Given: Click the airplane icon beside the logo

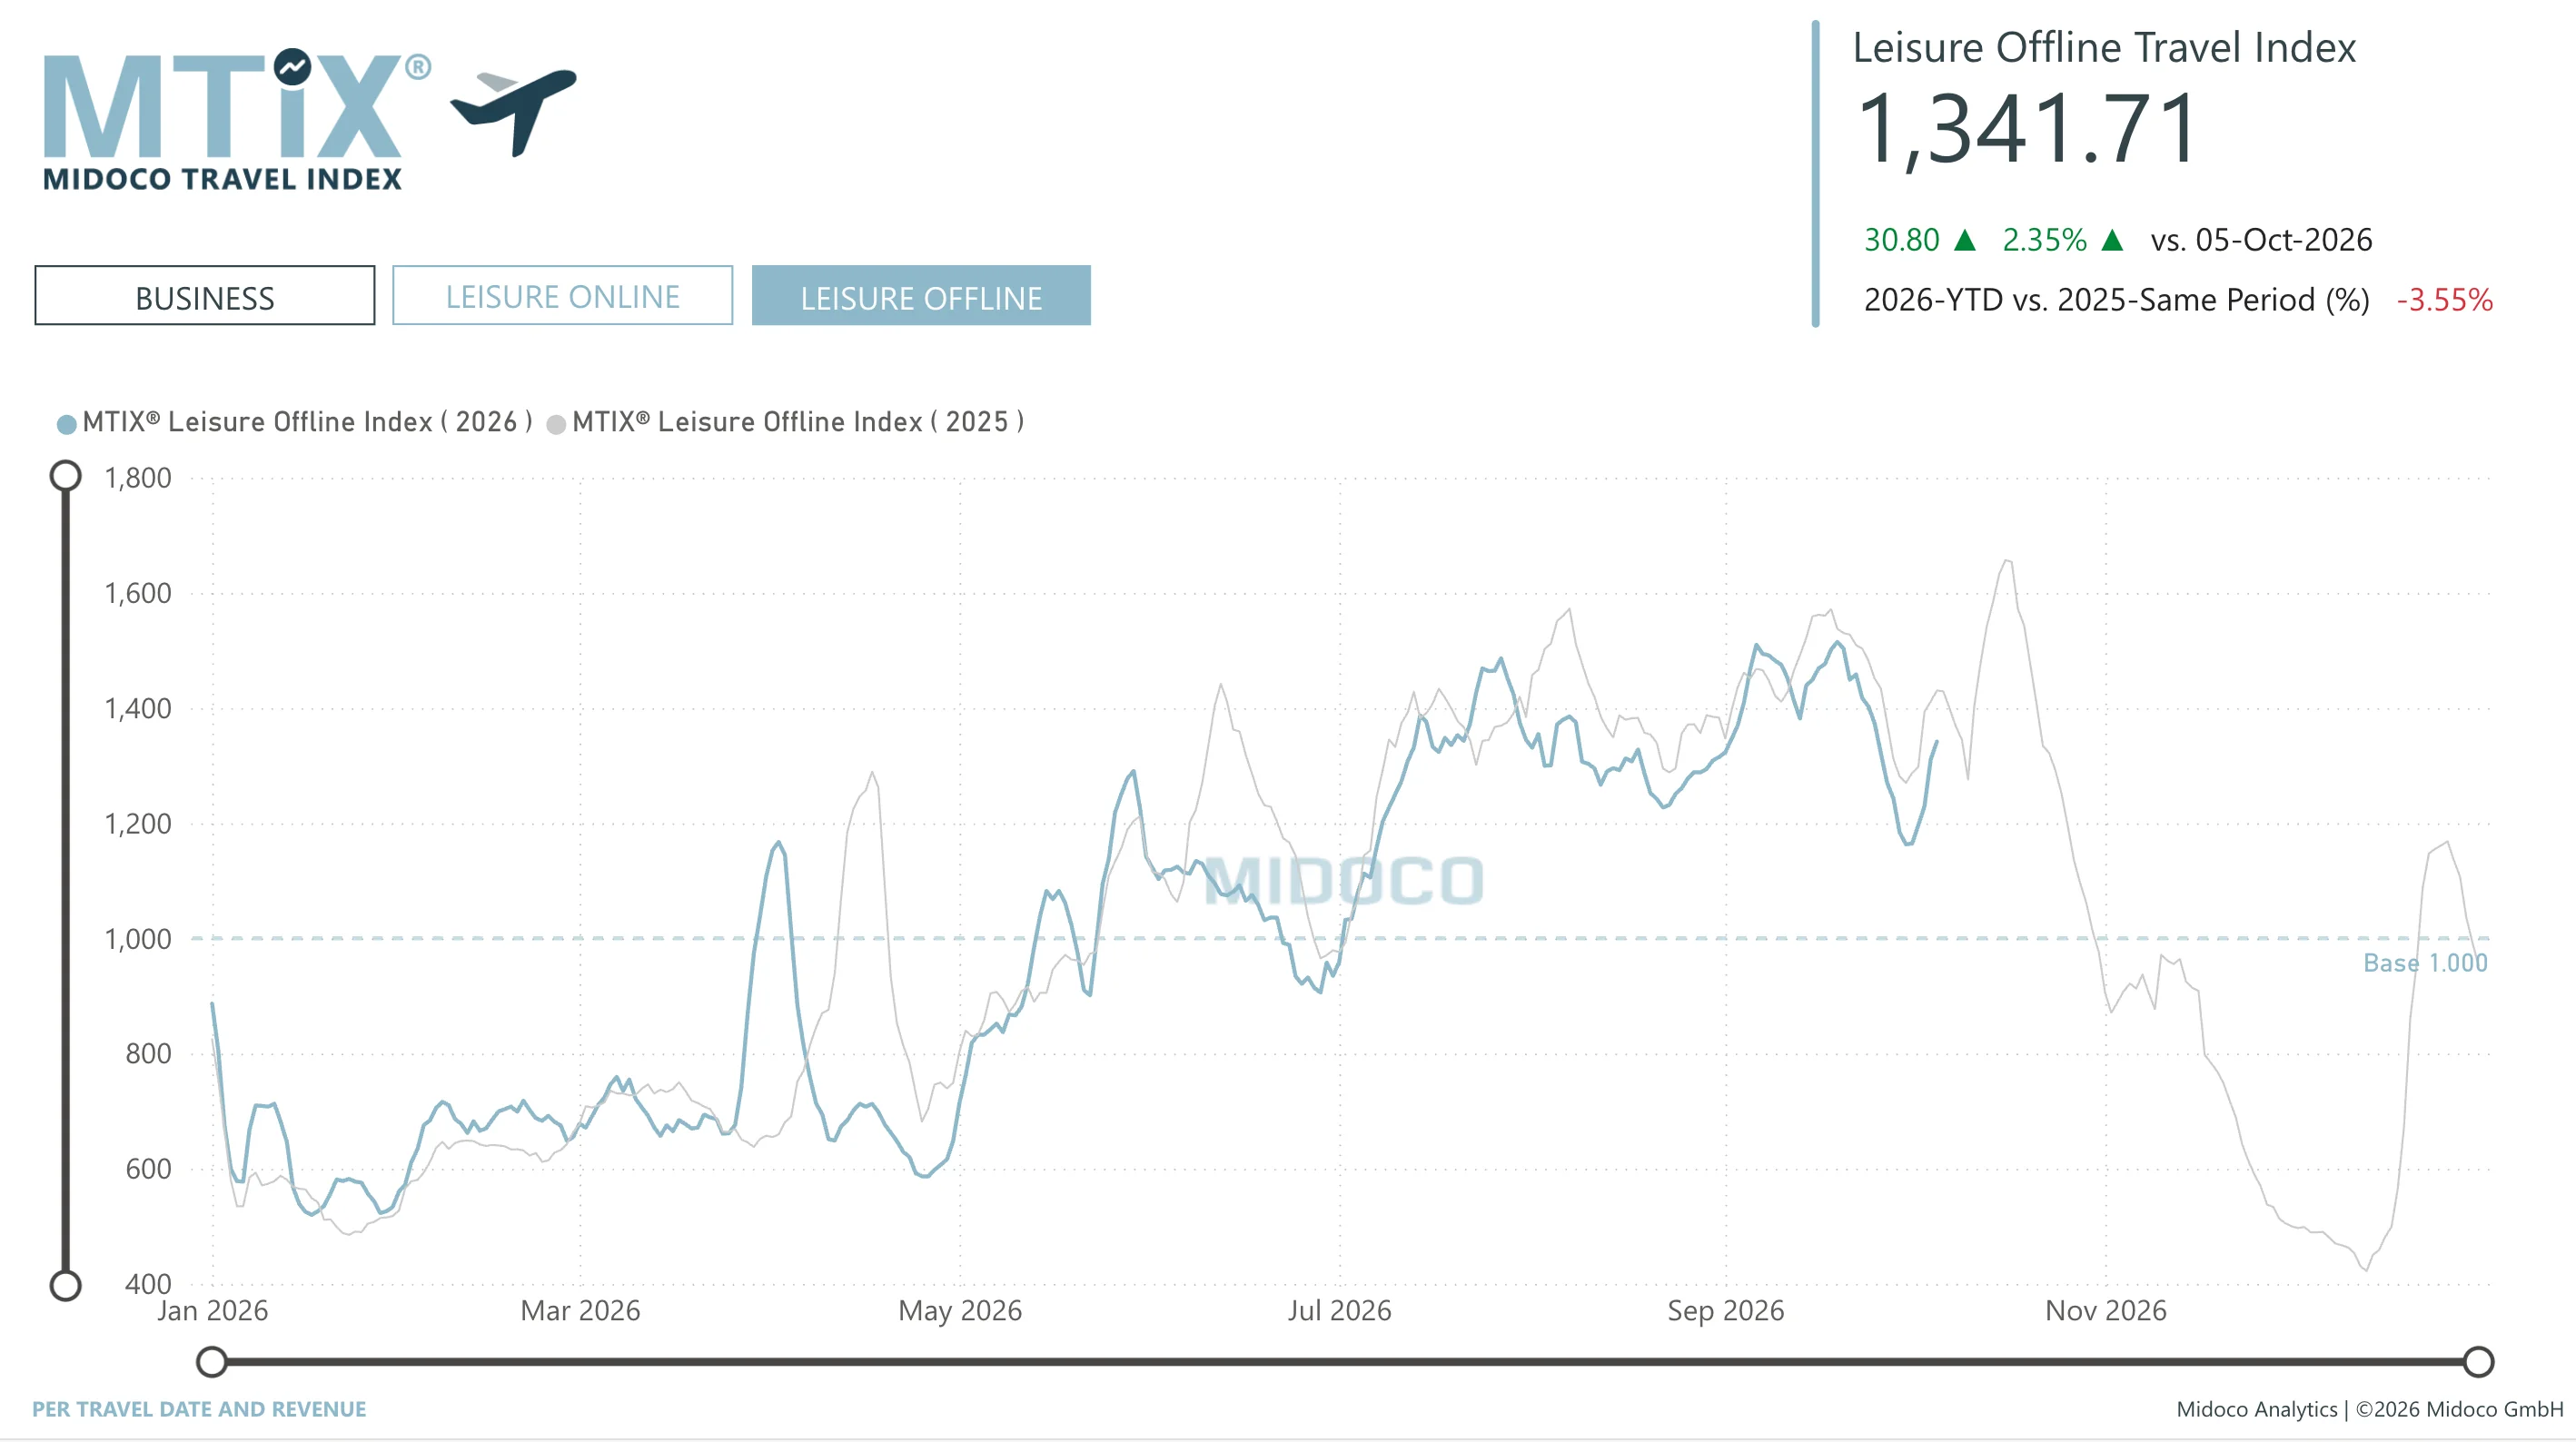Looking at the screenshot, I should click(x=514, y=111).
